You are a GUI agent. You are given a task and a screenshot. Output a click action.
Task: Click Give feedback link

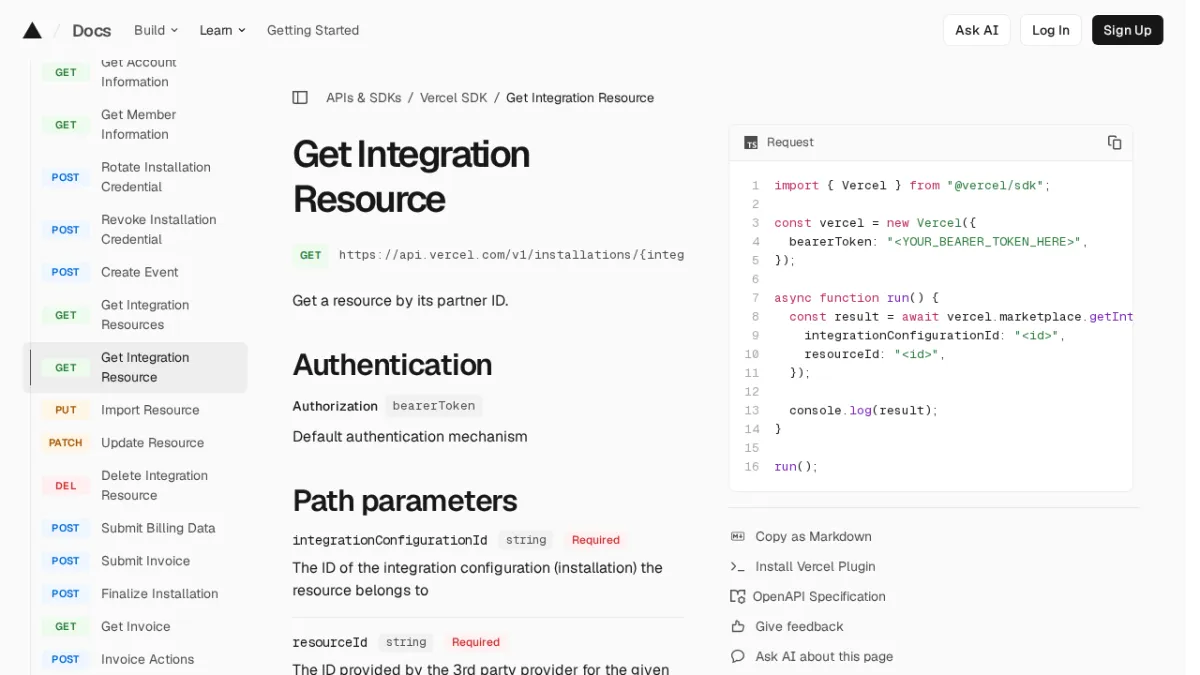(799, 627)
